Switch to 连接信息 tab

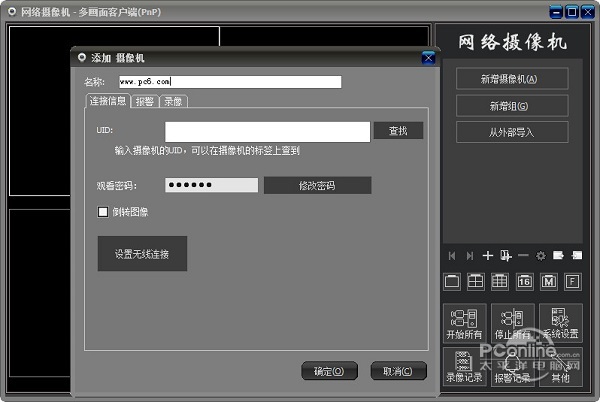click(x=108, y=101)
